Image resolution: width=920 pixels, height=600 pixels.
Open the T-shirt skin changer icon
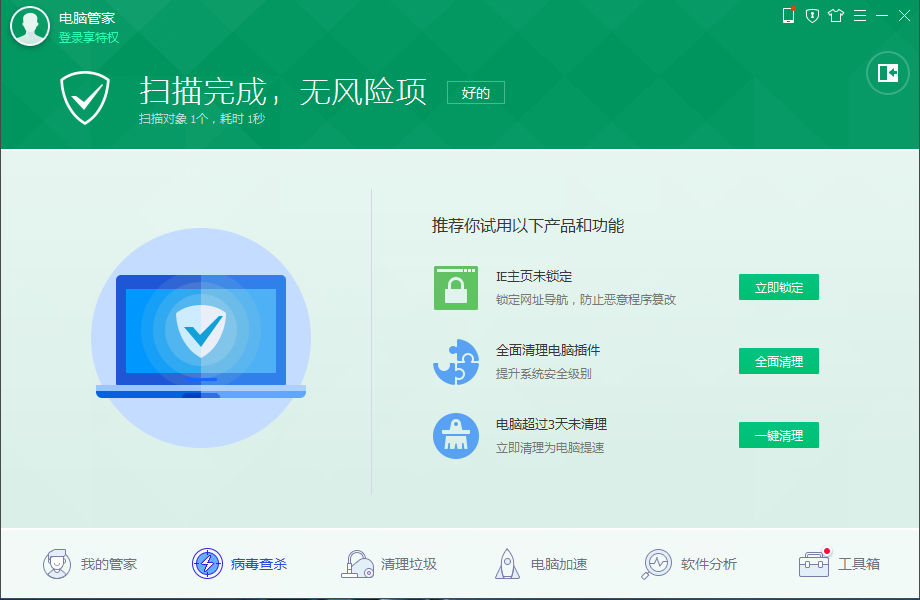[x=836, y=16]
